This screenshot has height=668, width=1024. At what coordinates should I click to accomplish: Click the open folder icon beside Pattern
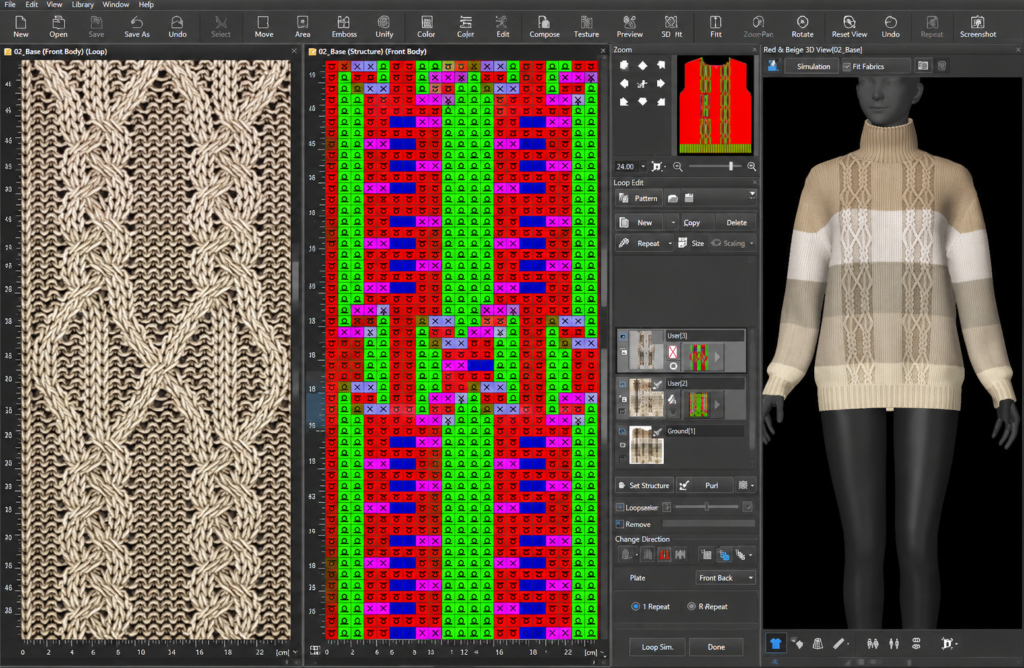point(673,198)
